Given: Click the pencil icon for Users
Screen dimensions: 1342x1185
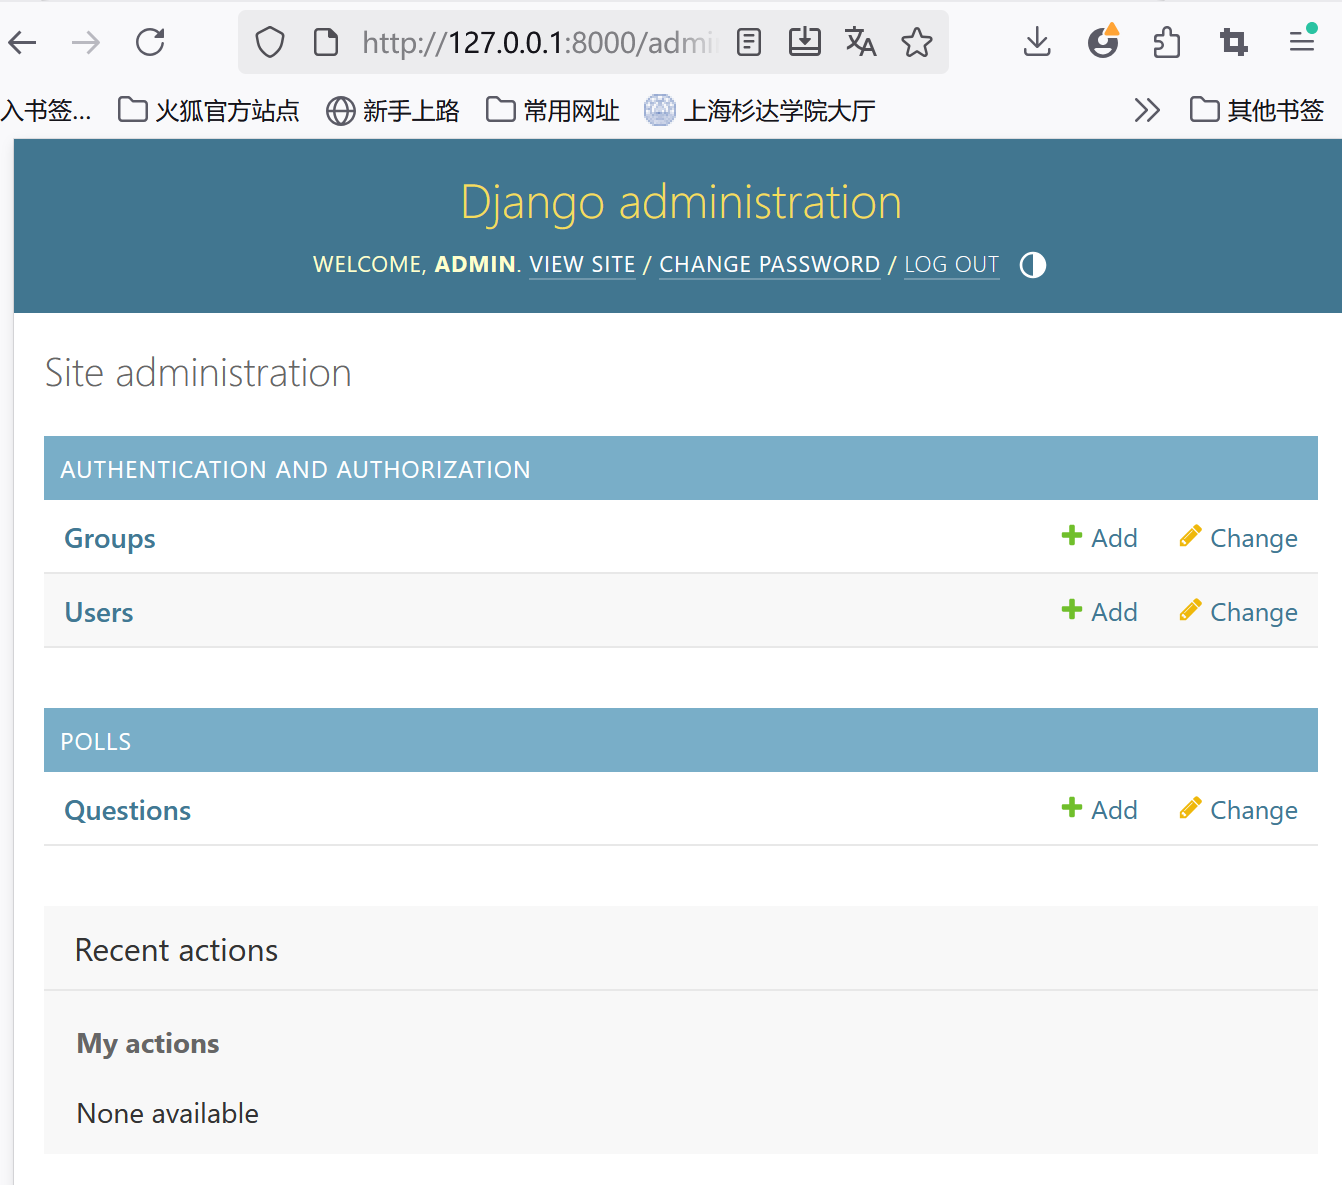Looking at the screenshot, I should [x=1190, y=610].
